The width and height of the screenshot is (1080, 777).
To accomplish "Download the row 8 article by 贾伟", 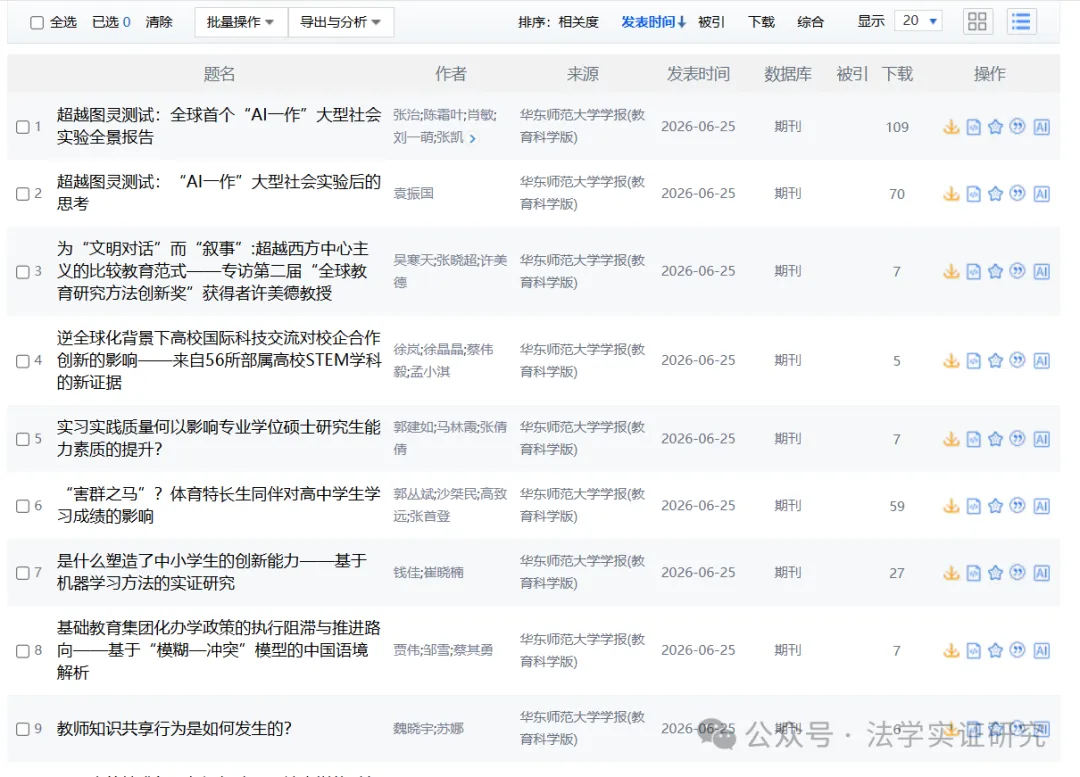I will point(951,650).
